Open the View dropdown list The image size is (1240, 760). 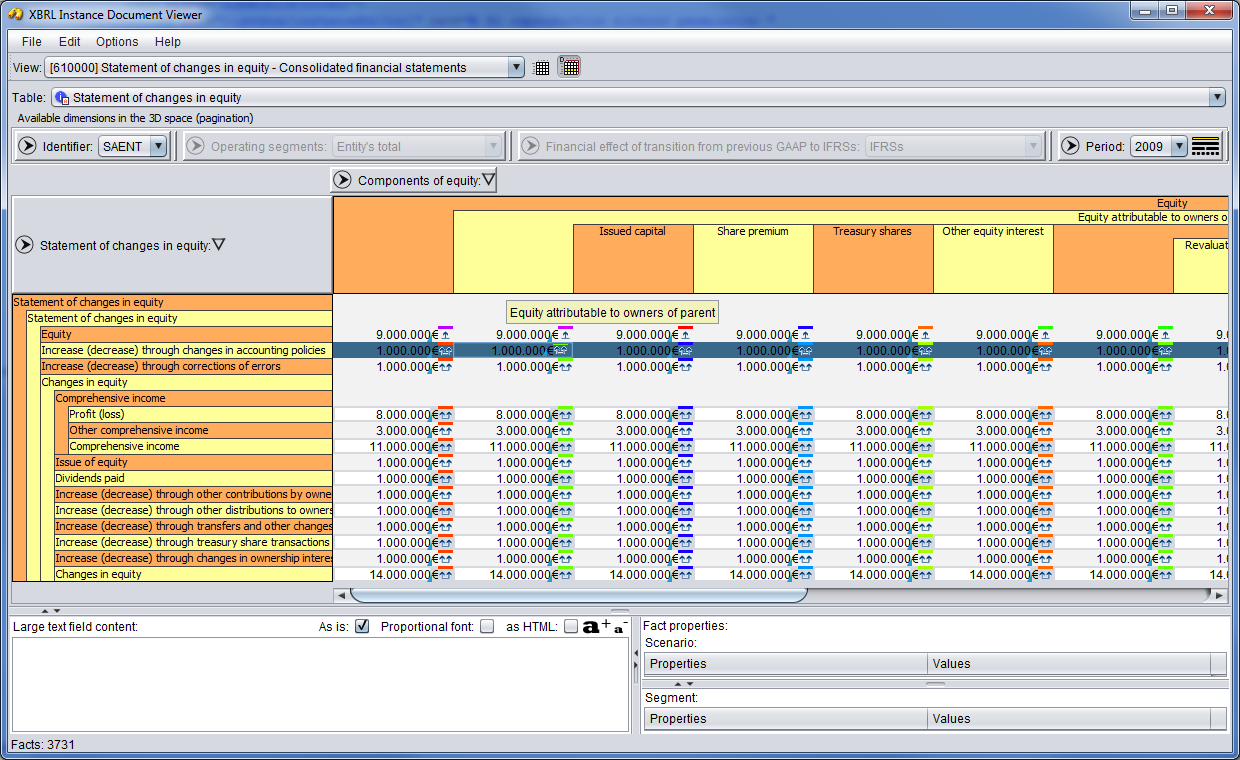(516, 68)
